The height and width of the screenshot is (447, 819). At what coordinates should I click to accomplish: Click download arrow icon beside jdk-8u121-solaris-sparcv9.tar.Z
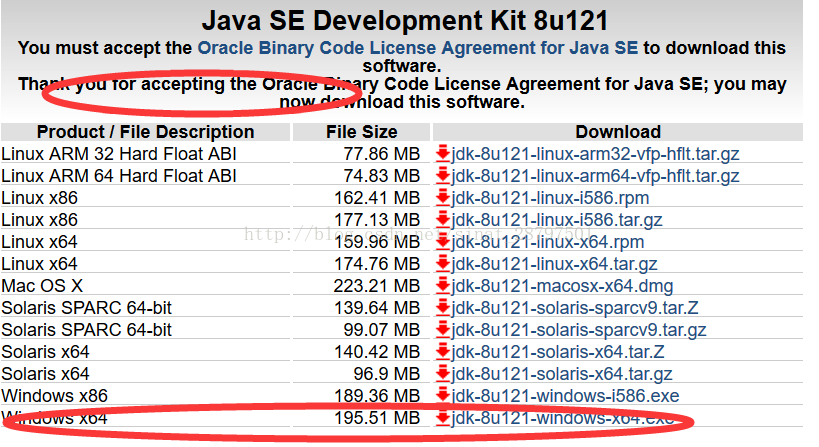443,308
